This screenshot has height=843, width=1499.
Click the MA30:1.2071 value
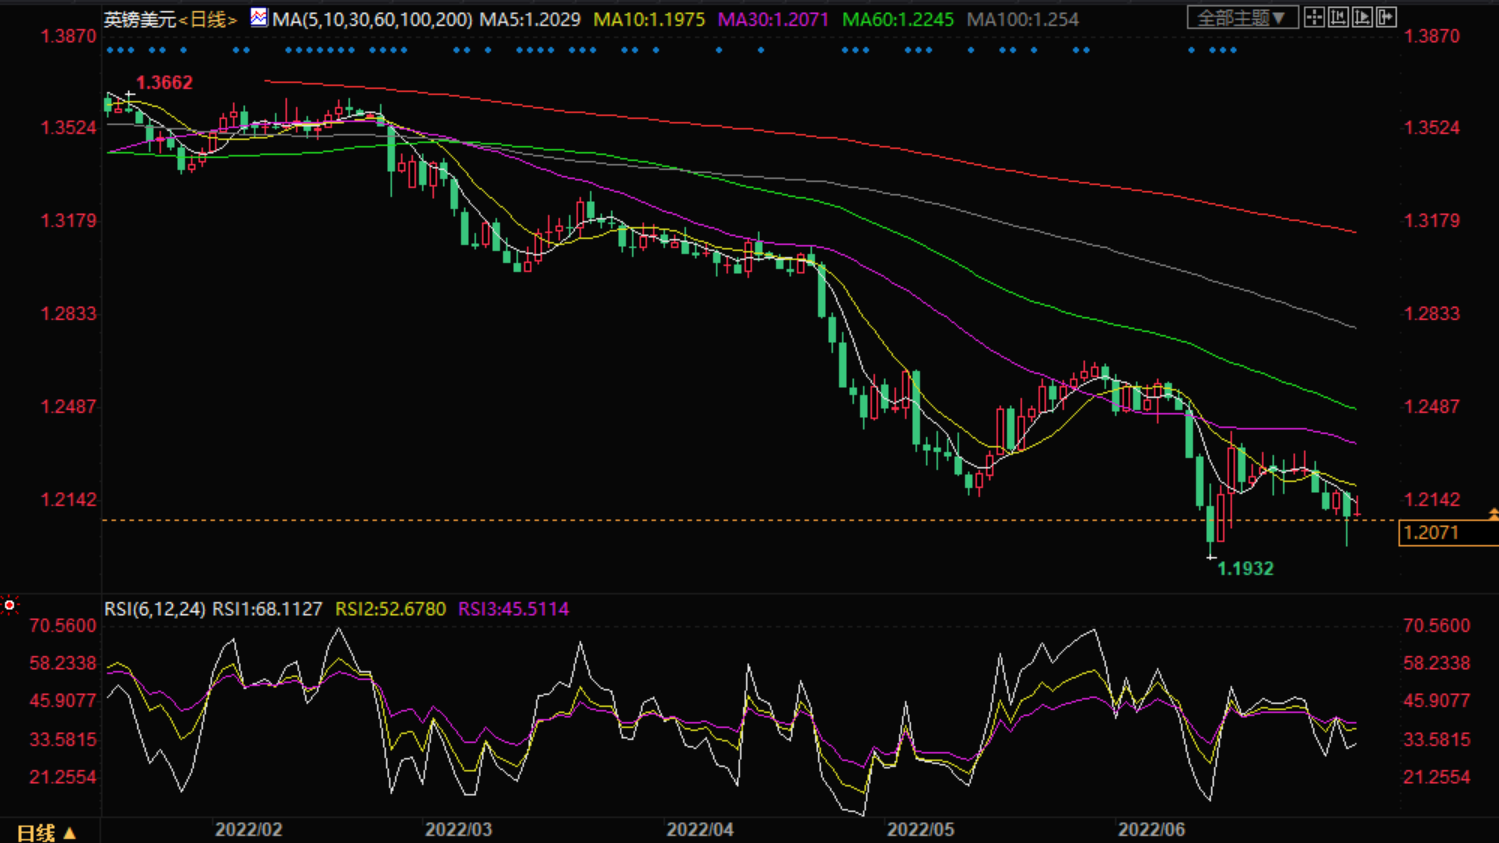point(773,19)
